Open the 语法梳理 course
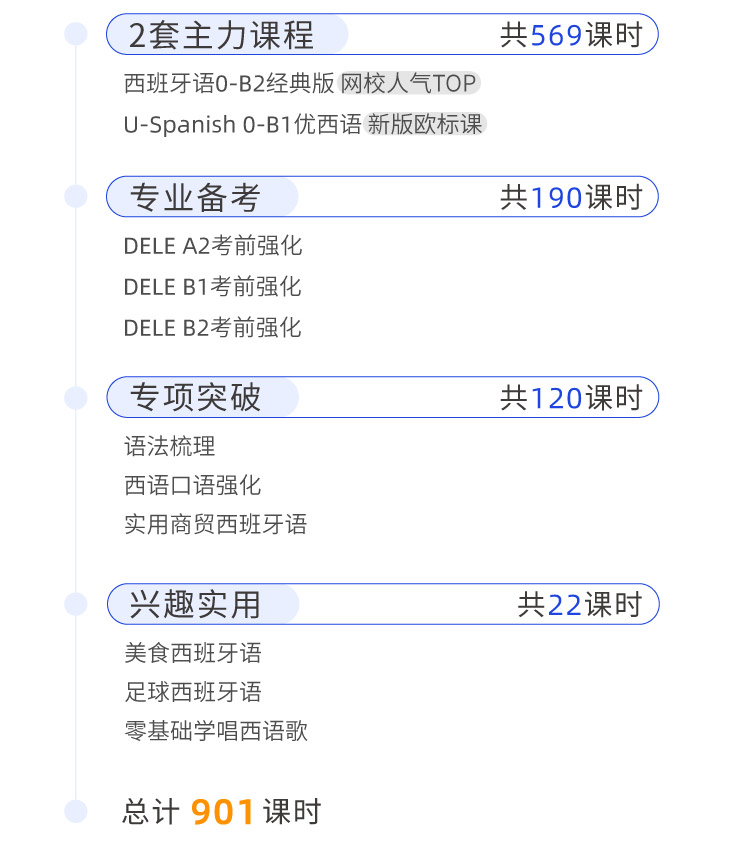This screenshot has width=750, height=867. click(x=169, y=446)
